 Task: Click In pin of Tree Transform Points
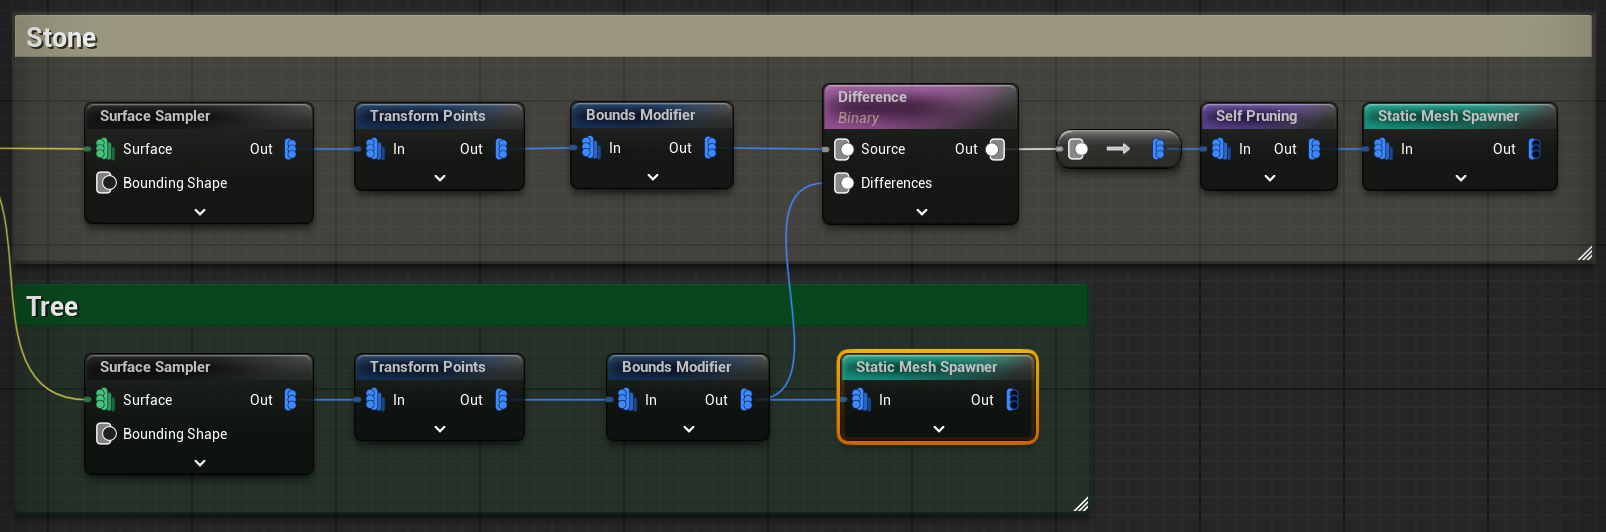tap(375, 400)
